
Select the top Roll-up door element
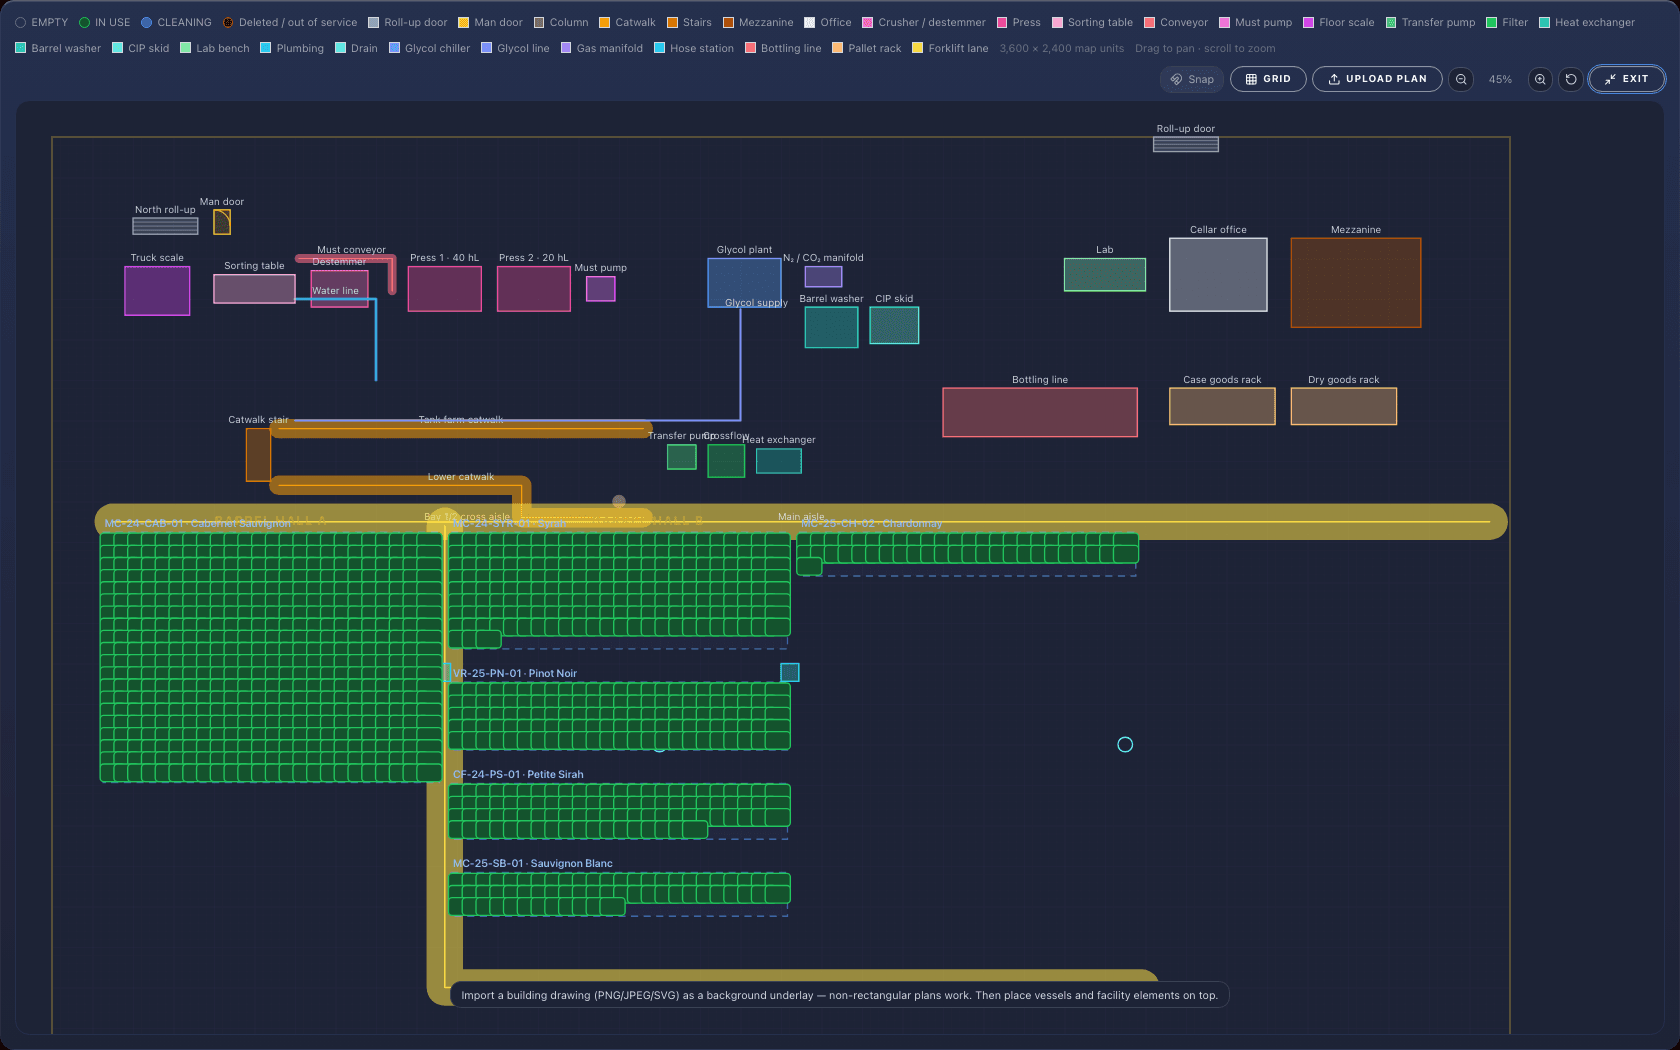1186,144
